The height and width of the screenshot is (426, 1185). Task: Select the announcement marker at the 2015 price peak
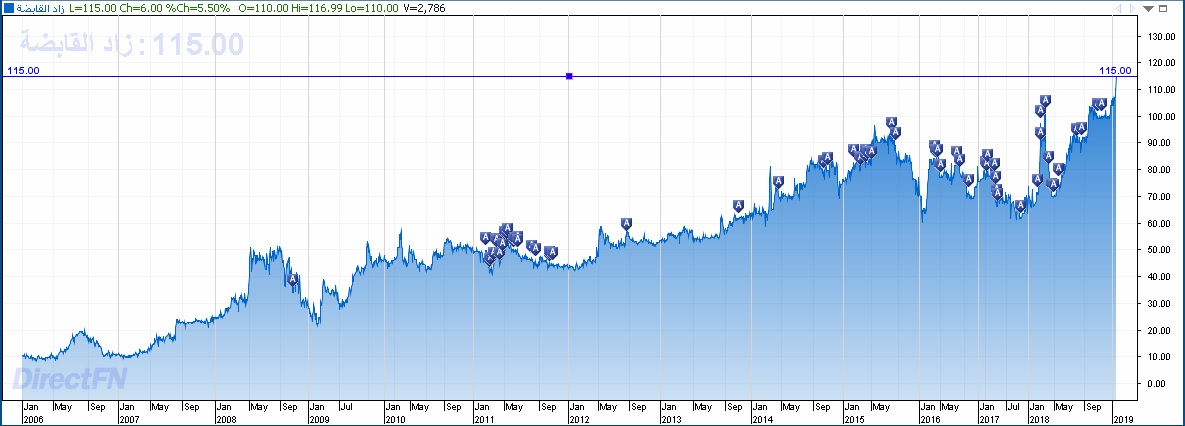point(895,122)
